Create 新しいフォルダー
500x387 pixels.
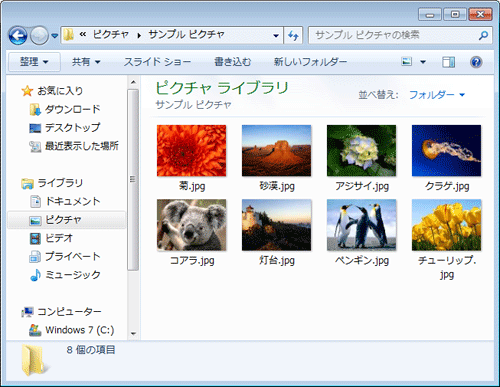[310, 62]
